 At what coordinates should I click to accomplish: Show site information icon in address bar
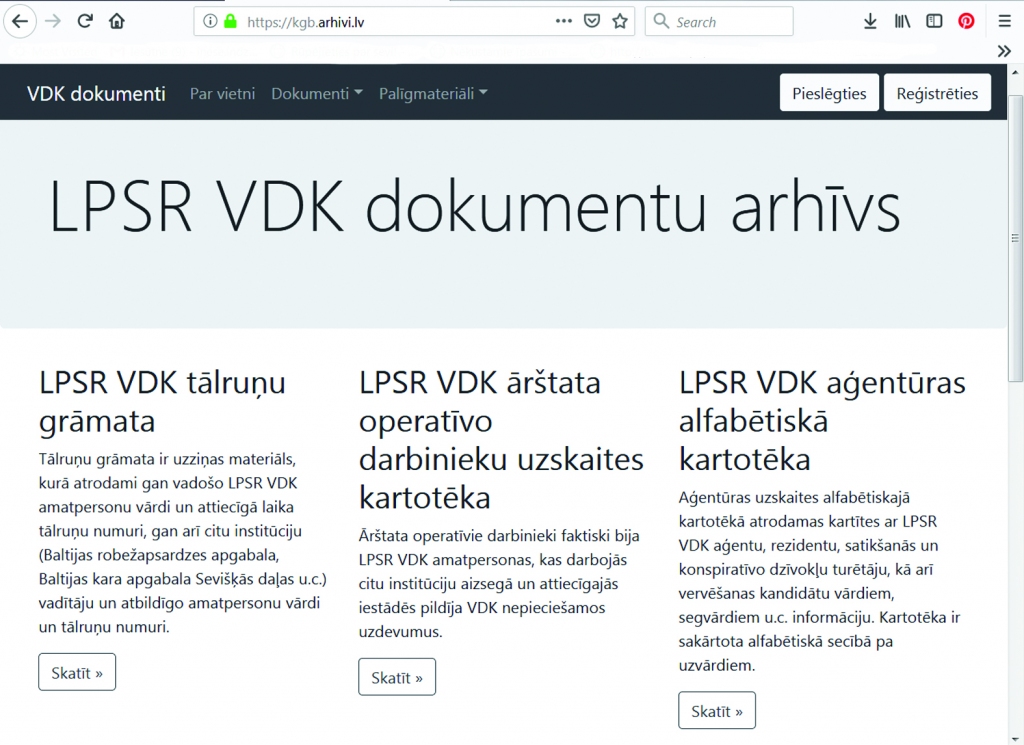(x=210, y=22)
